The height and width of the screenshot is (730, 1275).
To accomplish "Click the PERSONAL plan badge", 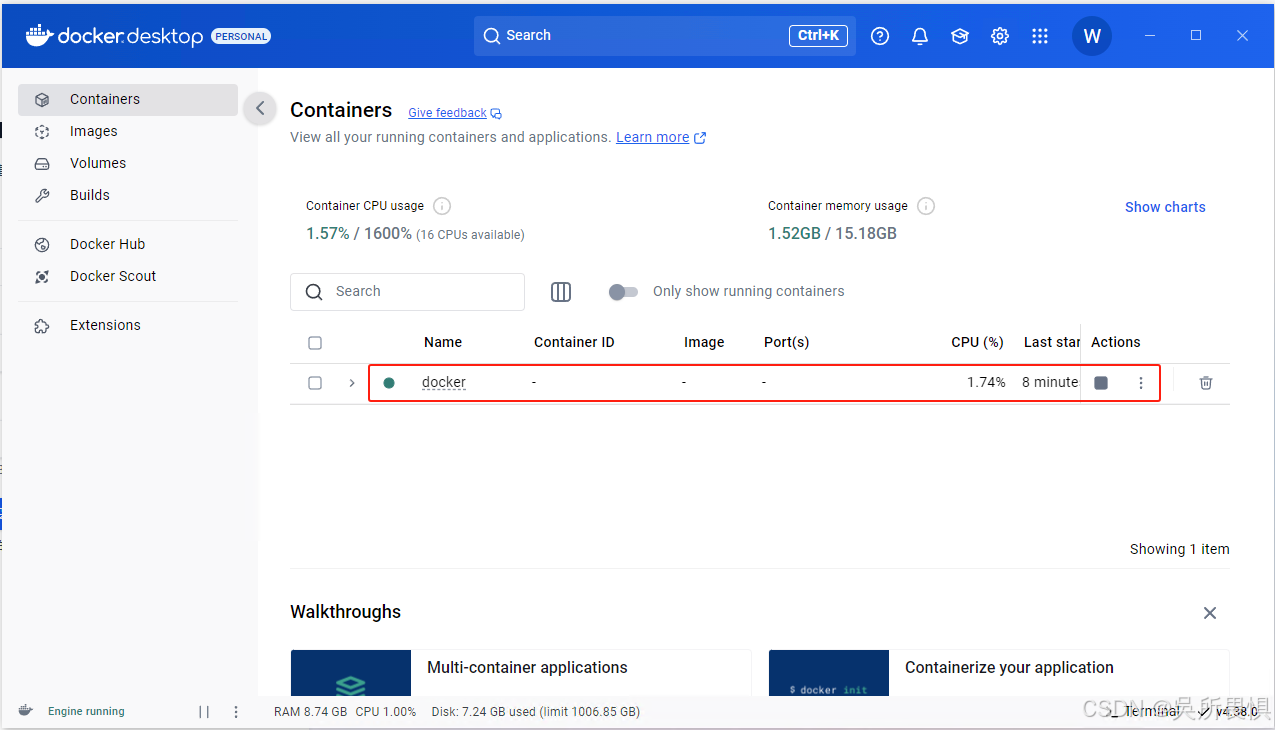I will pyautogui.click(x=241, y=37).
